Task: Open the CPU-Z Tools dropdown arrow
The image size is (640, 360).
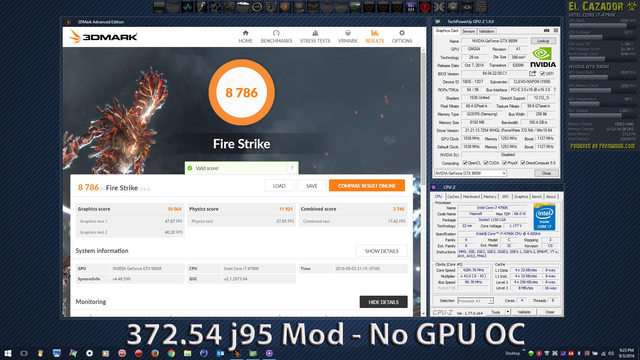Action: click(508, 312)
